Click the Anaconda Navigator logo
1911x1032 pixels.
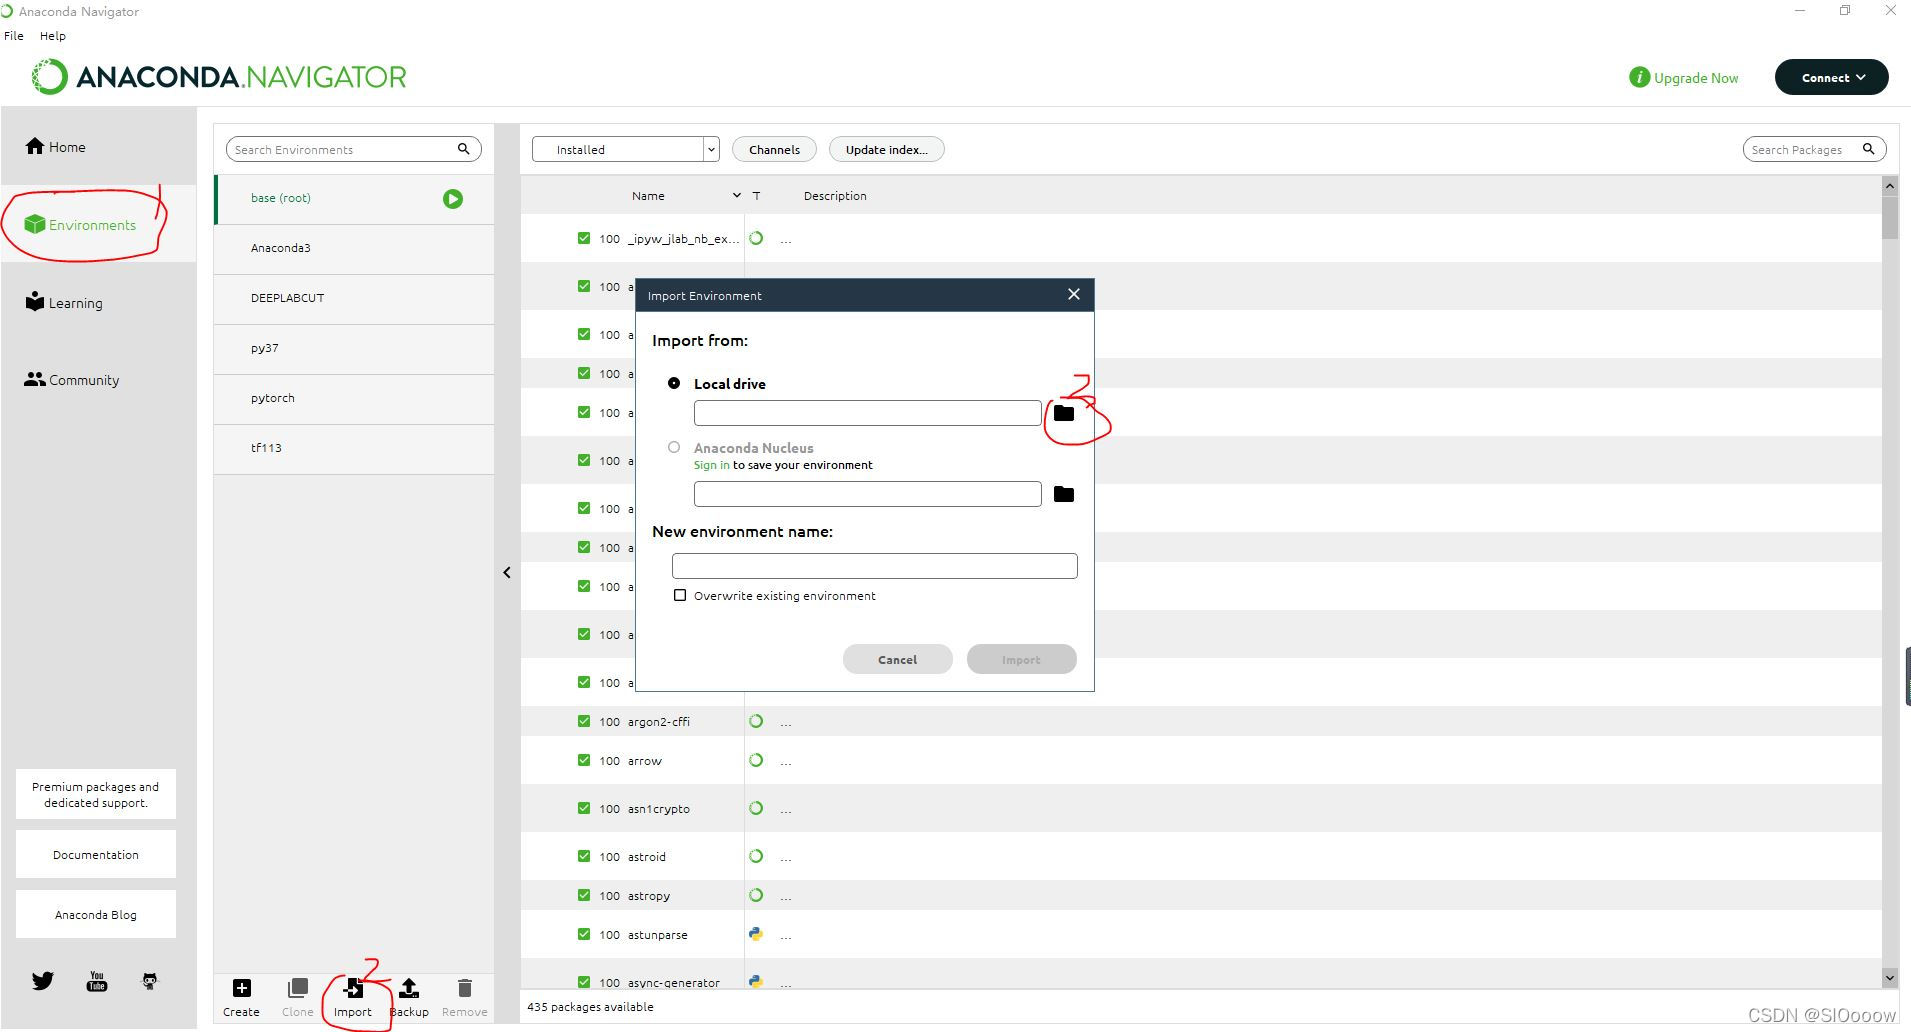pos(219,77)
